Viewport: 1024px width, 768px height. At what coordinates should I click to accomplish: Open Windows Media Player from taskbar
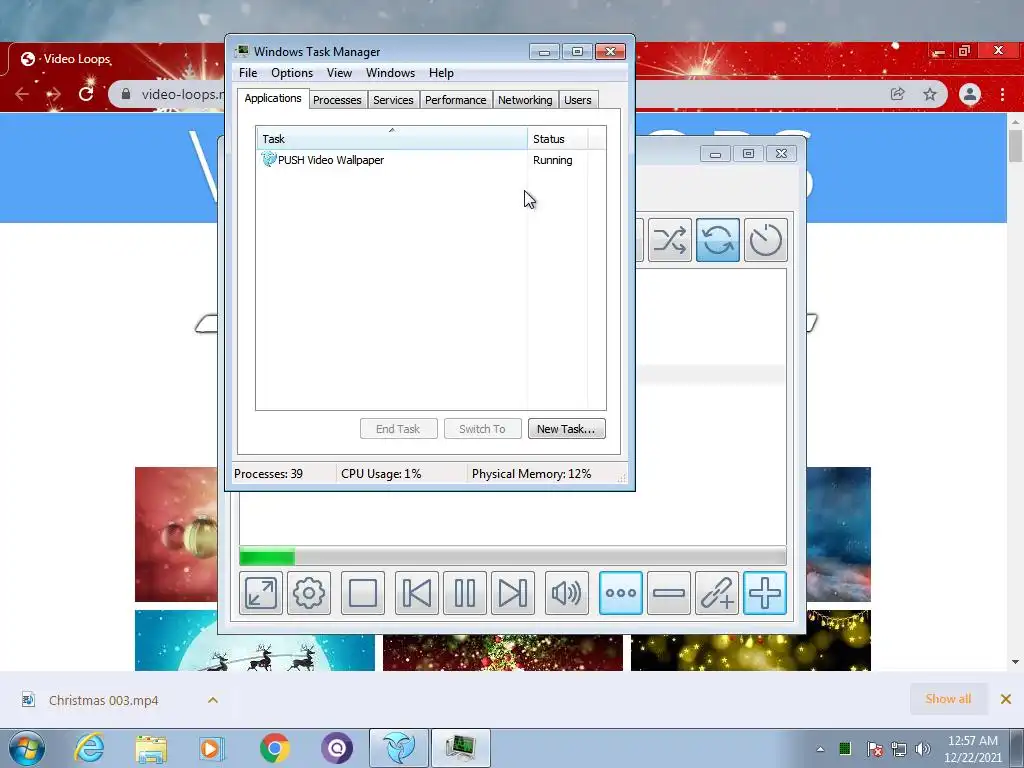pyautogui.click(x=212, y=748)
